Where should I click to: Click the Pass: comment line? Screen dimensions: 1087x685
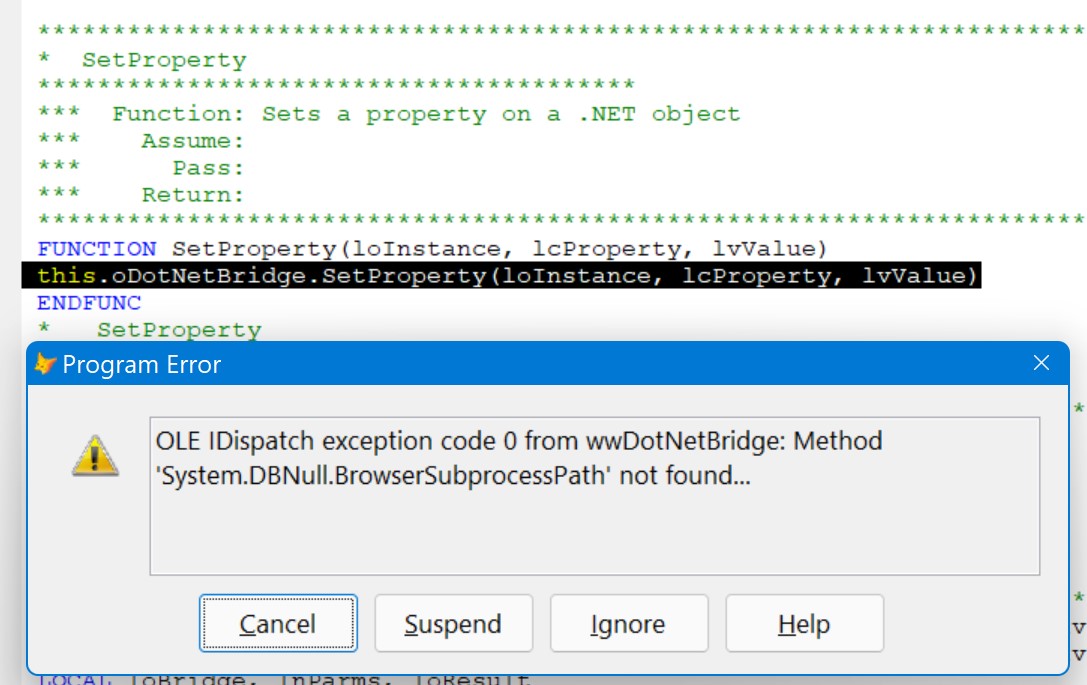160,167
